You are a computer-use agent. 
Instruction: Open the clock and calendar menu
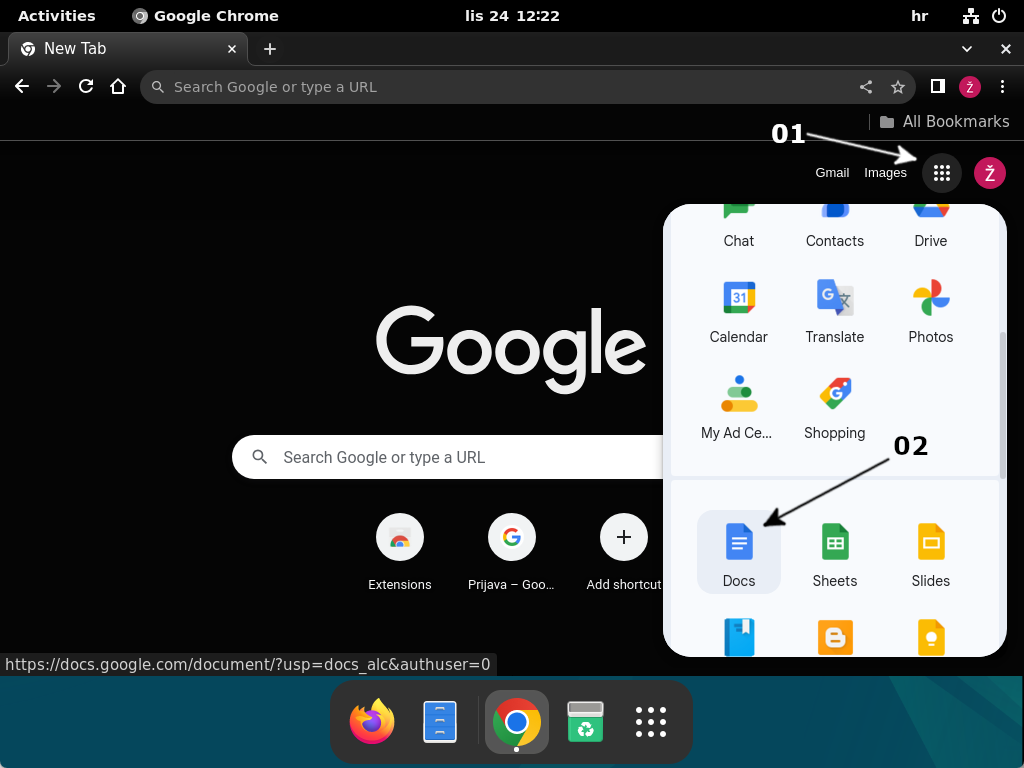point(512,16)
